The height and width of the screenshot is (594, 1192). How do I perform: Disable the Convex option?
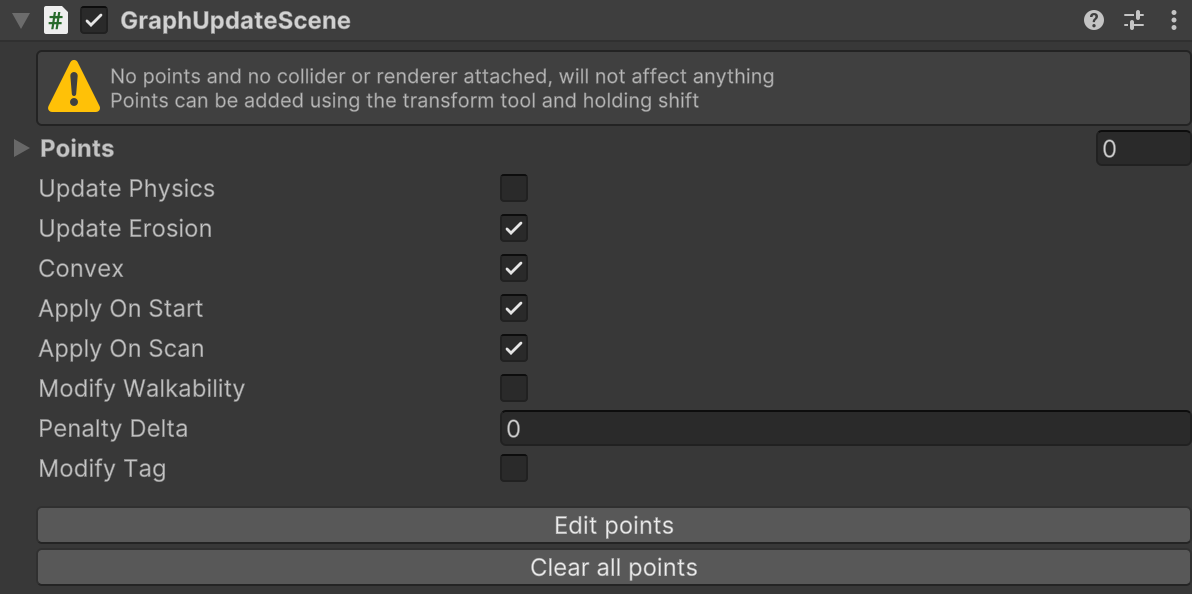[514, 268]
